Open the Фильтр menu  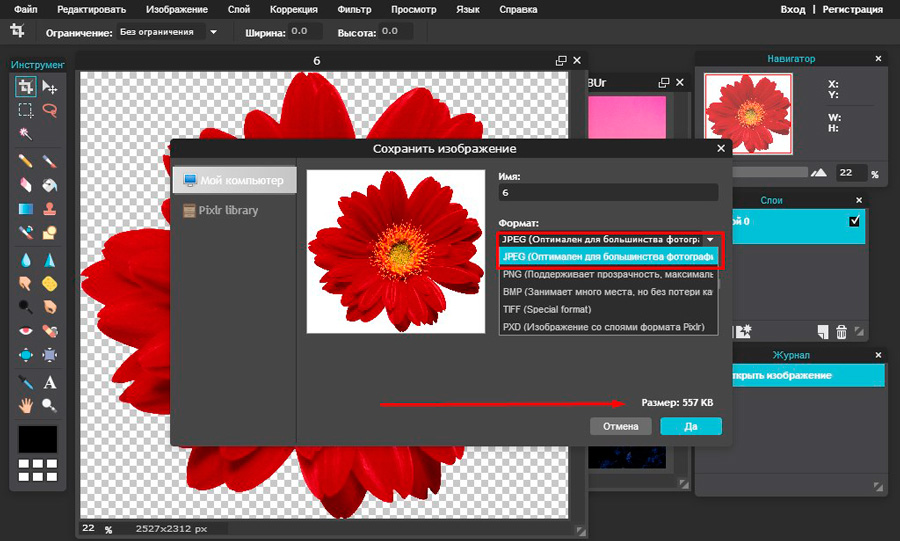(x=354, y=9)
